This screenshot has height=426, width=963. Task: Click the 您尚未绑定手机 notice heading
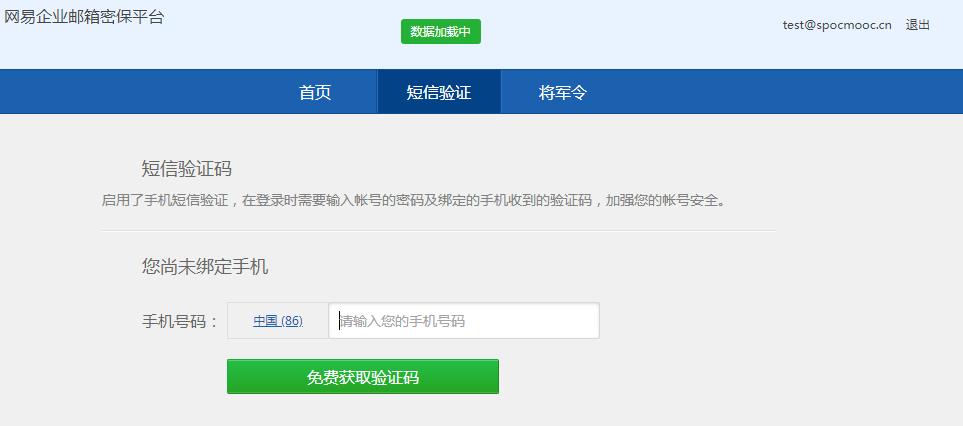[205, 267]
